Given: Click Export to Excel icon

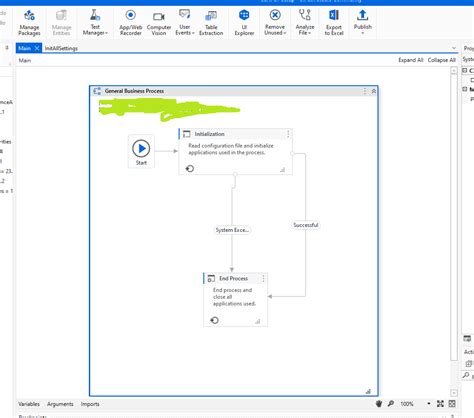Looking at the screenshot, I should [334, 23].
